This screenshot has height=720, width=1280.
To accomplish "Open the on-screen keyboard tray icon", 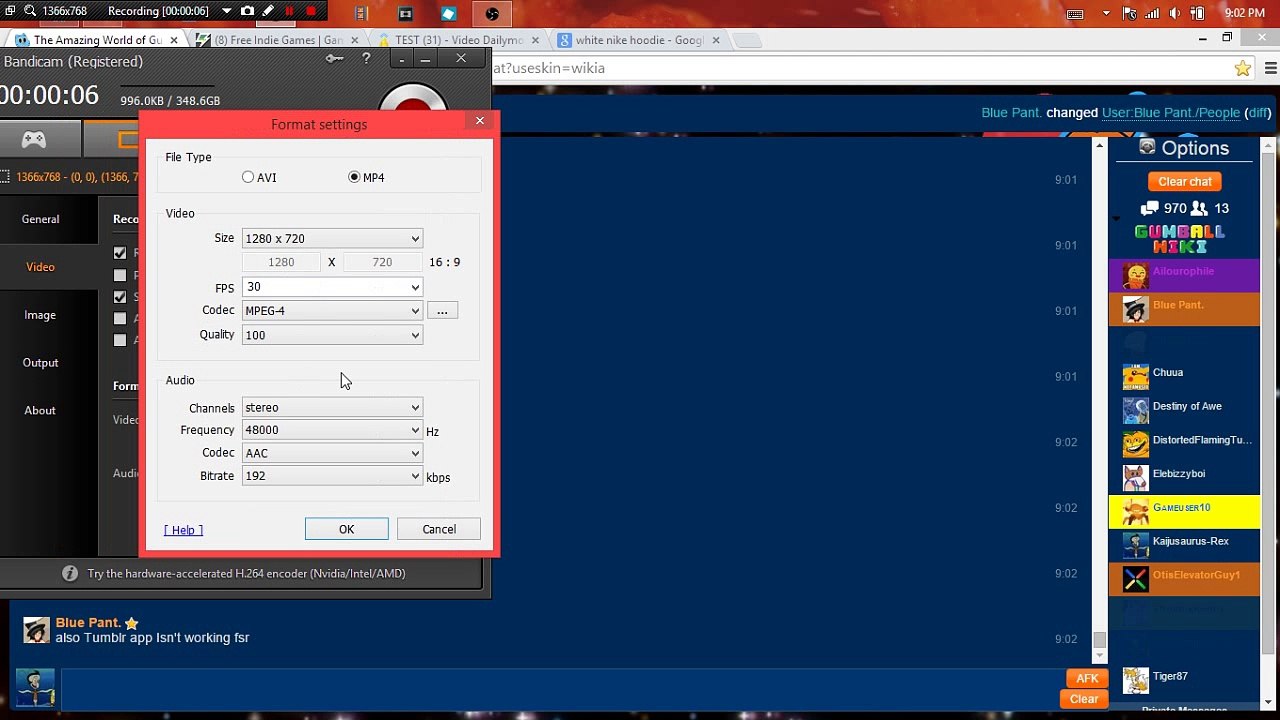I will pos(1076,14).
